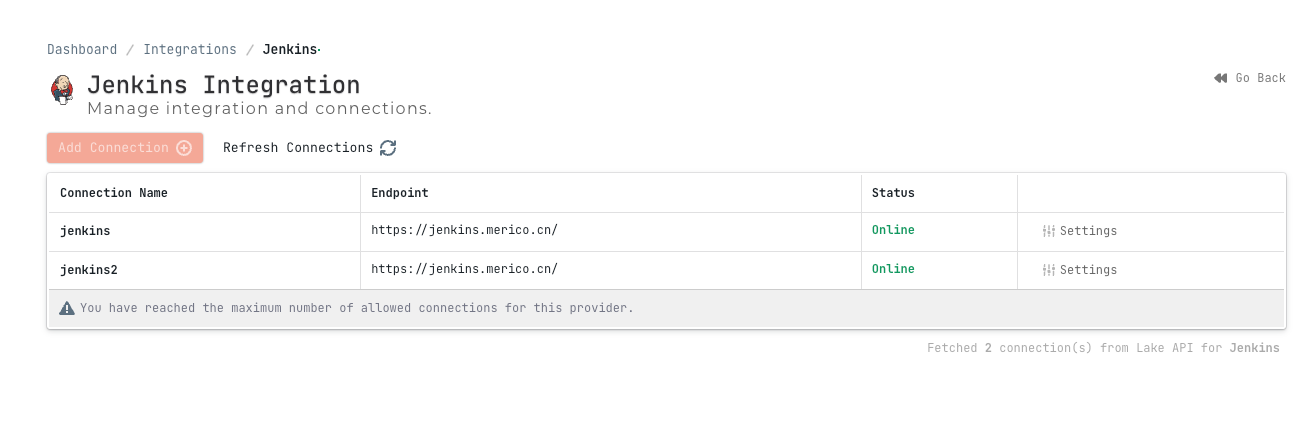Open Dashboard from the breadcrumb
Image resolution: width=1310 pixels, height=447 pixels.
82,49
